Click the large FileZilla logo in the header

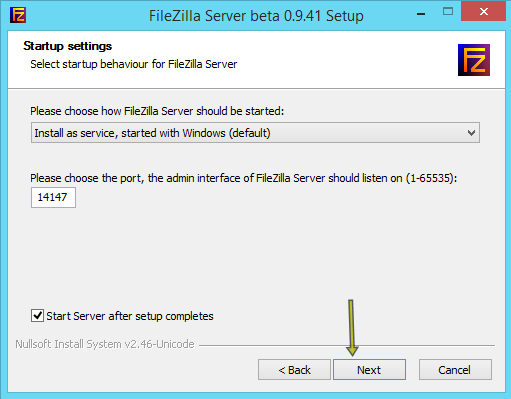click(x=474, y=60)
